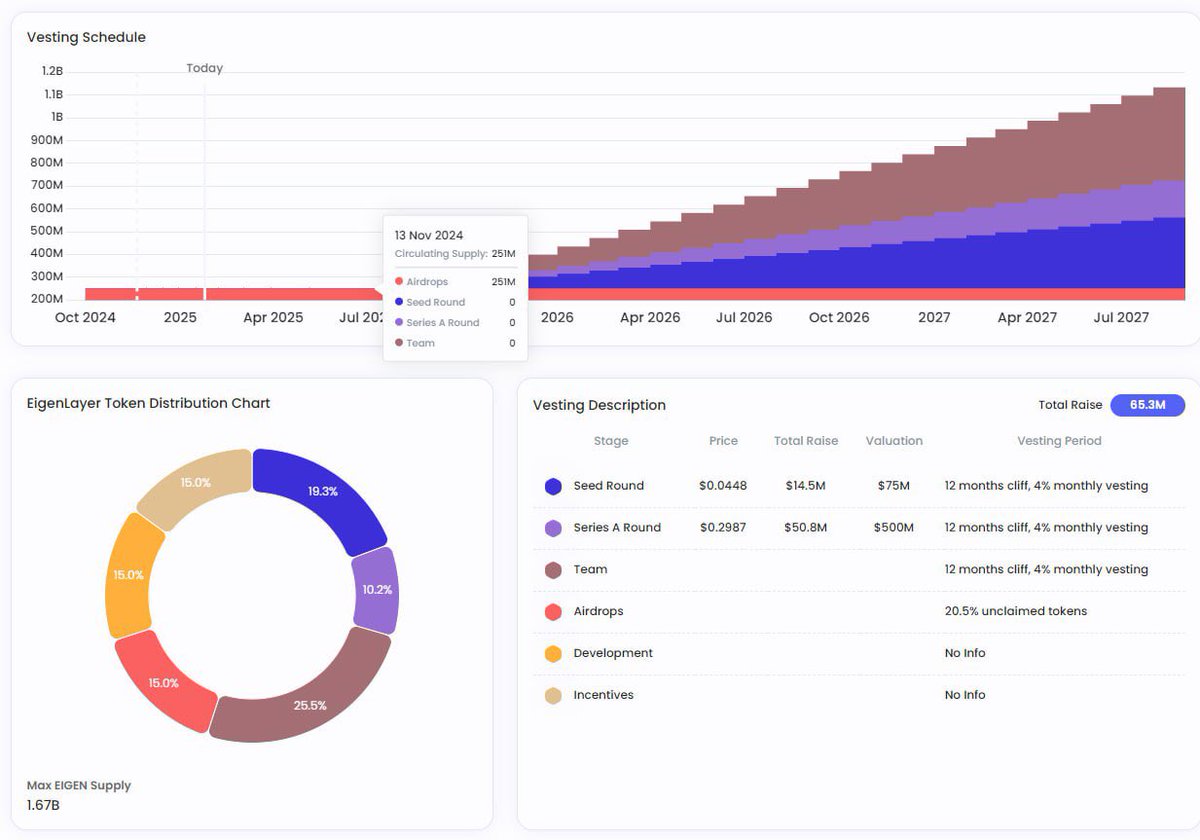This screenshot has width=1200, height=840.
Task: Click the Price column header
Action: pos(723,441)
